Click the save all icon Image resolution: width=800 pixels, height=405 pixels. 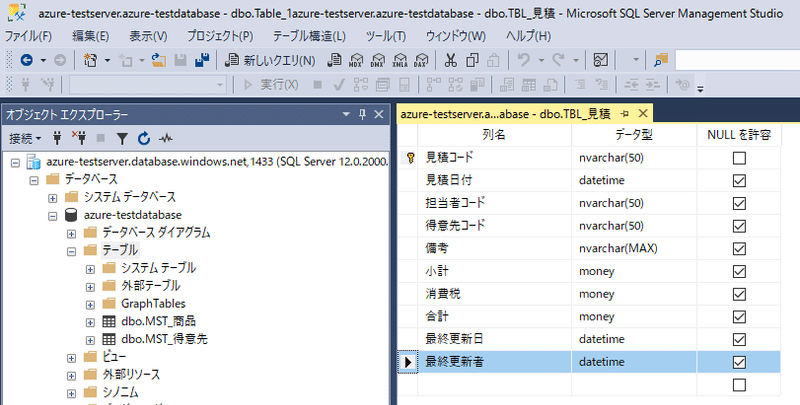[x=203, y=60]
